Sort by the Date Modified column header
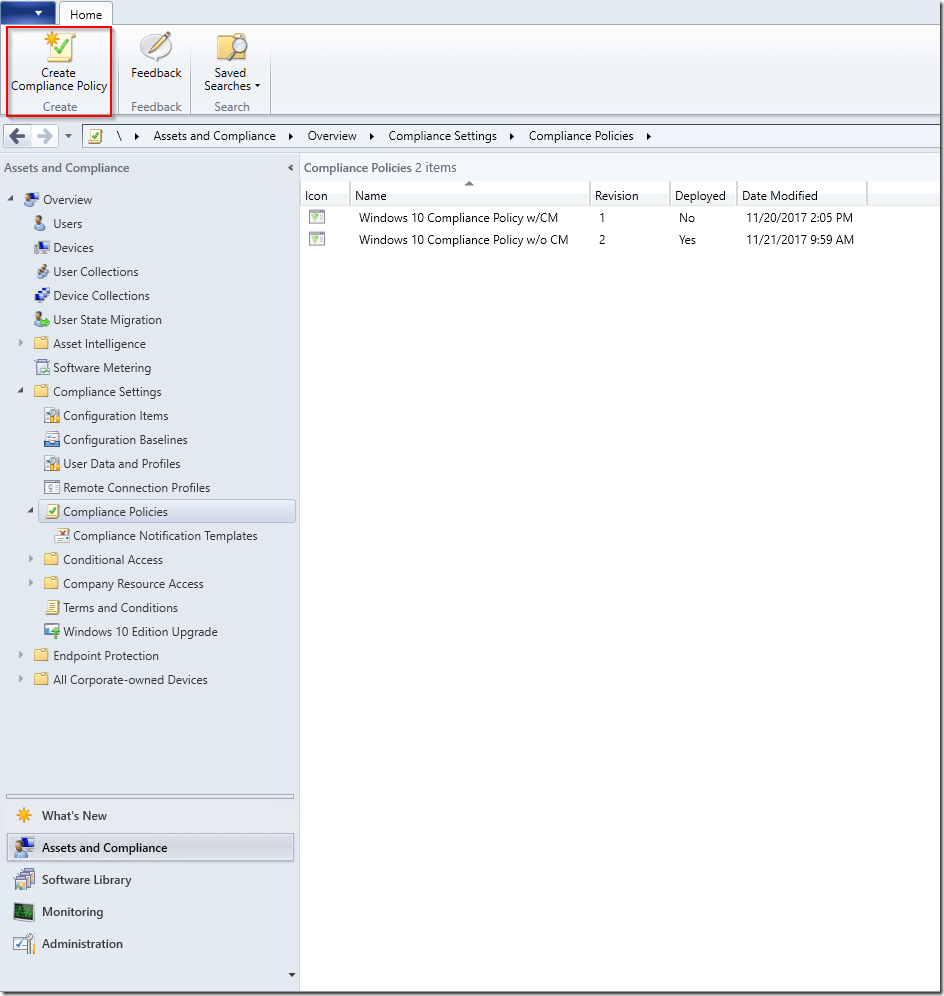The image size is (944, 996). point(780,196)
